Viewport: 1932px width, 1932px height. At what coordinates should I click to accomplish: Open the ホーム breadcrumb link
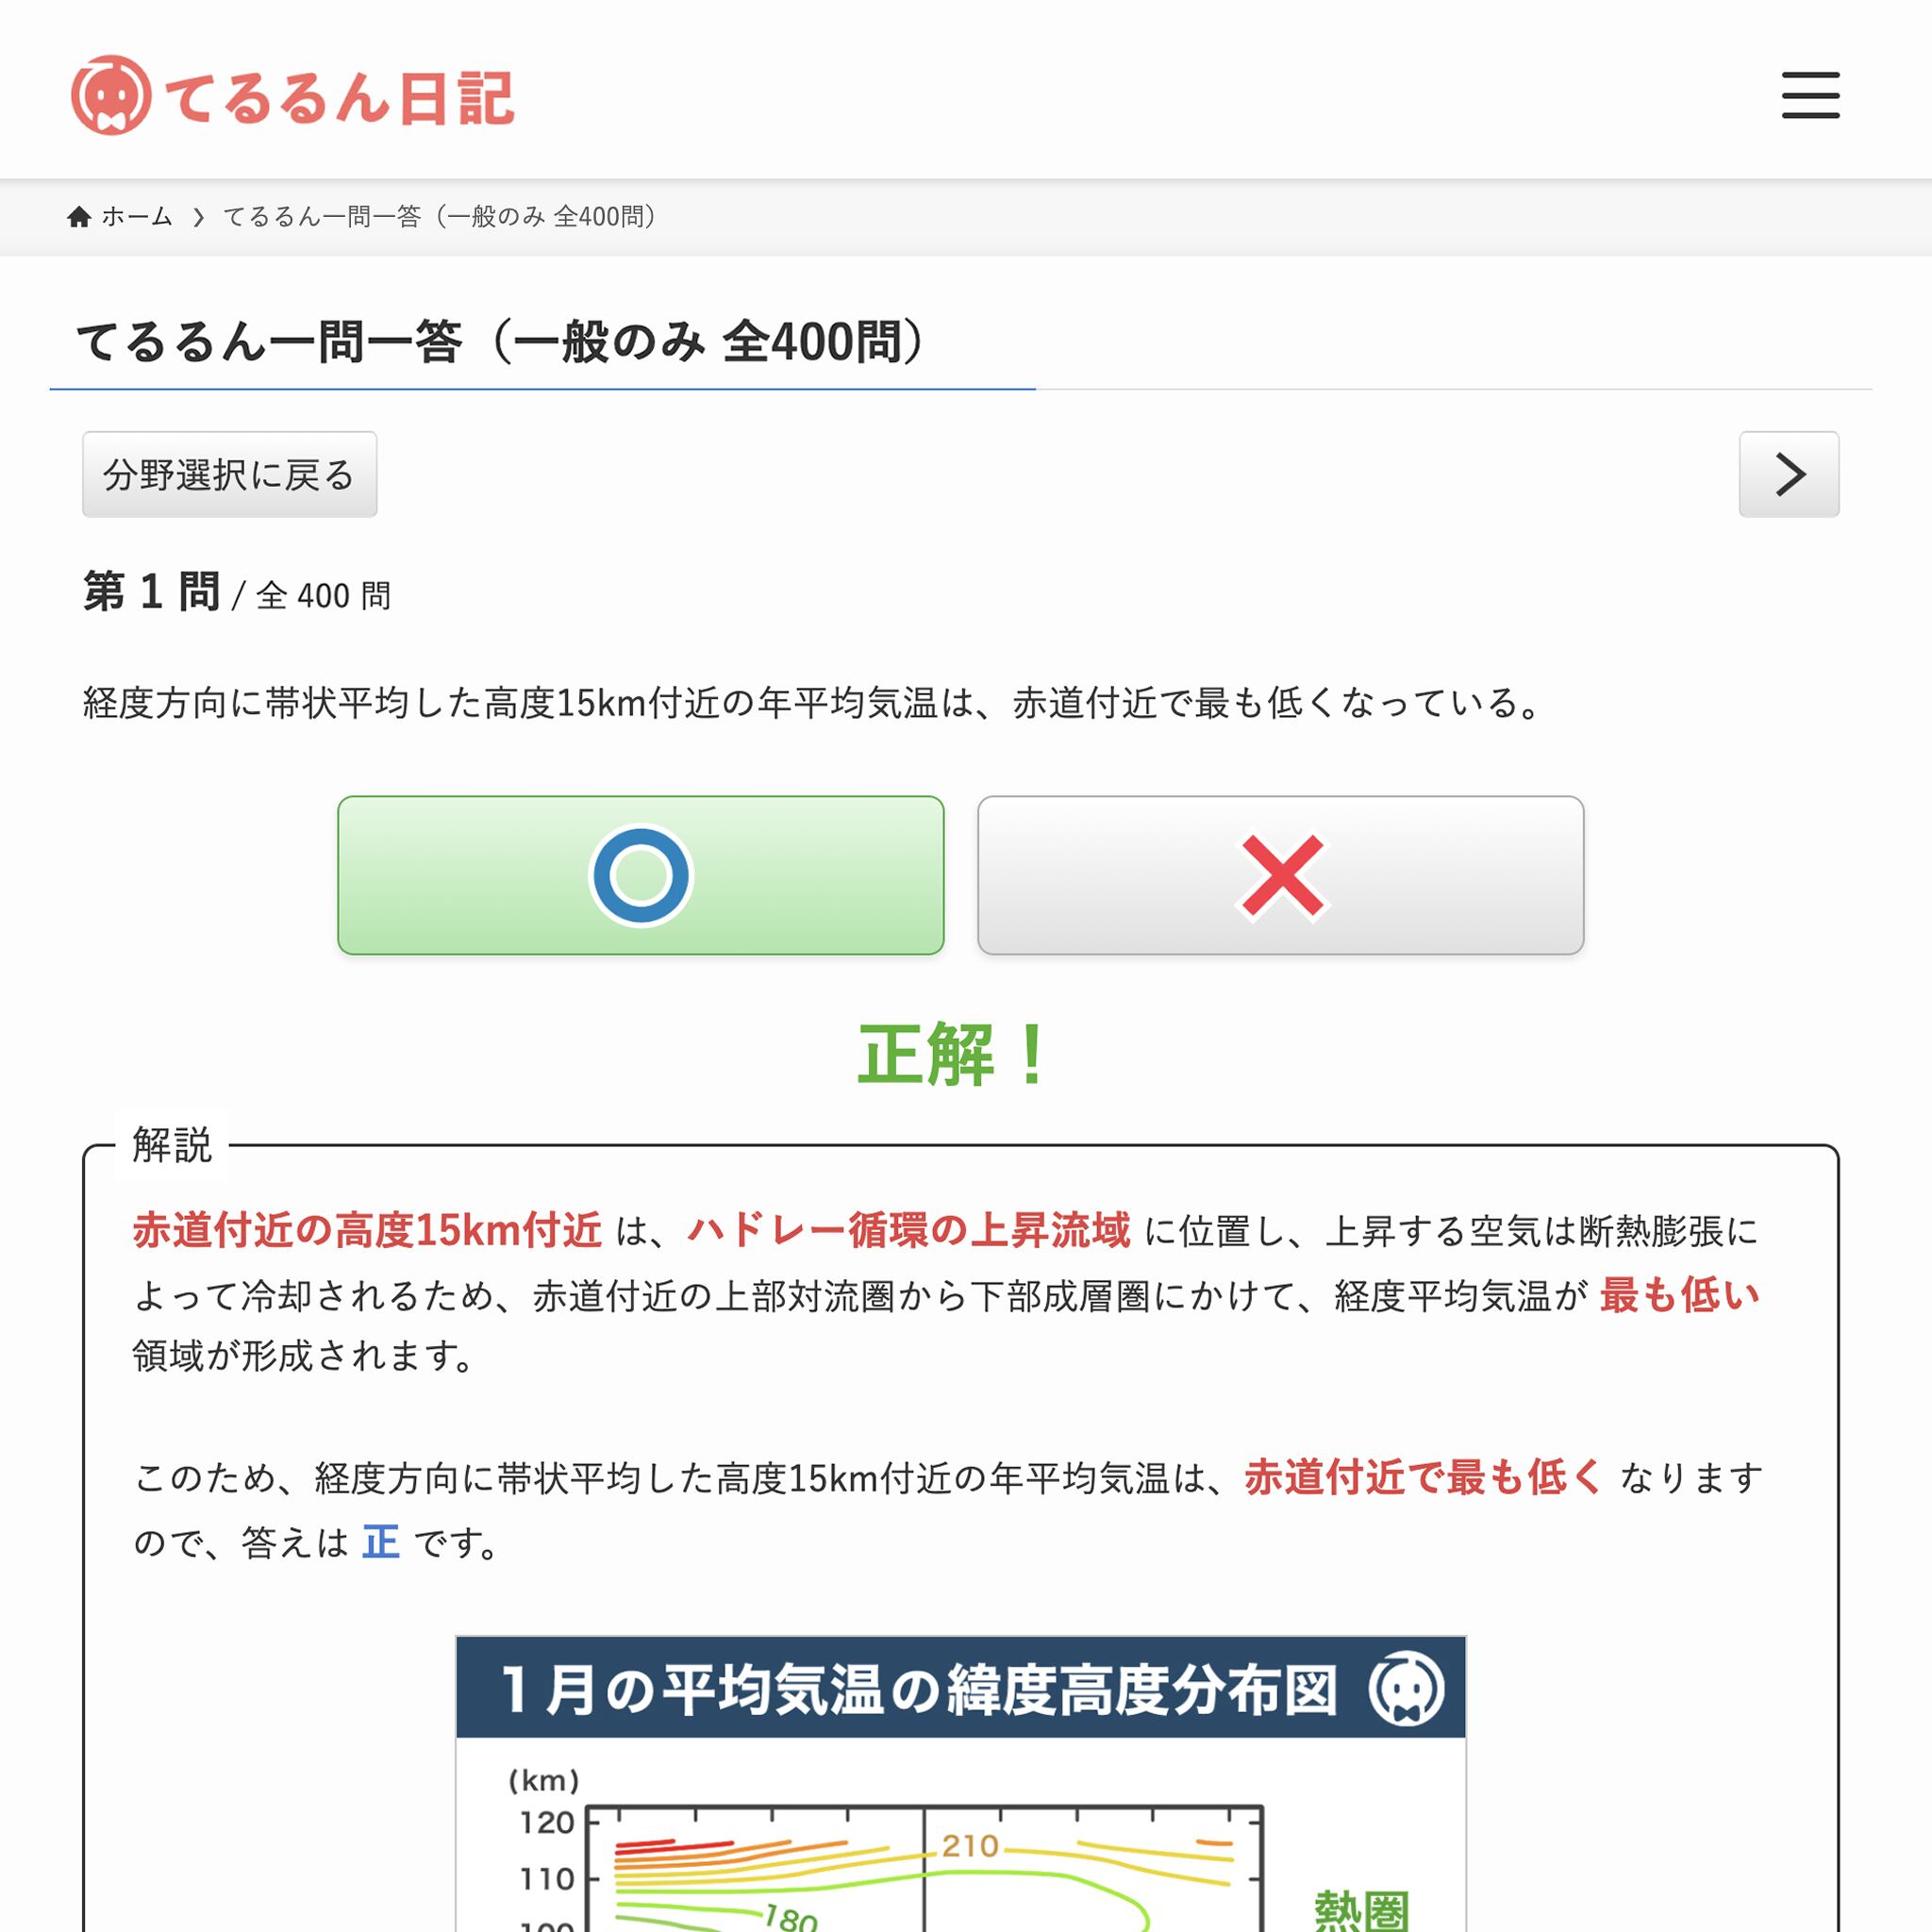tap(137, 216)
